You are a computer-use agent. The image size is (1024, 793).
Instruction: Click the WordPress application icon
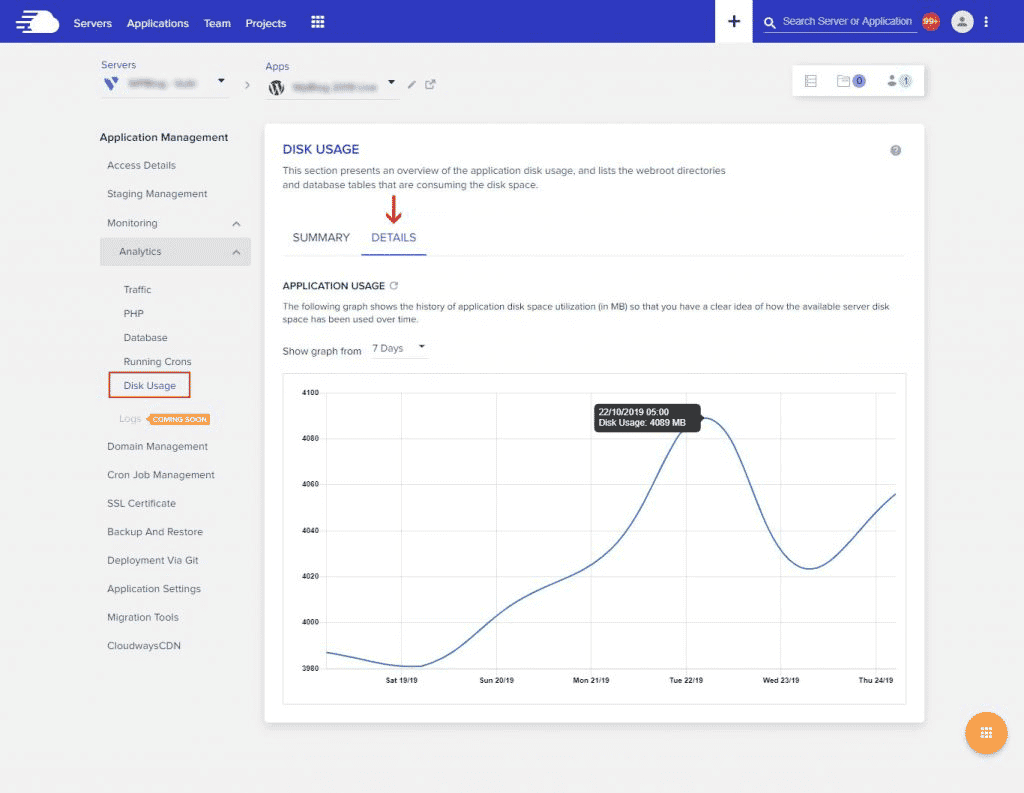276,87
